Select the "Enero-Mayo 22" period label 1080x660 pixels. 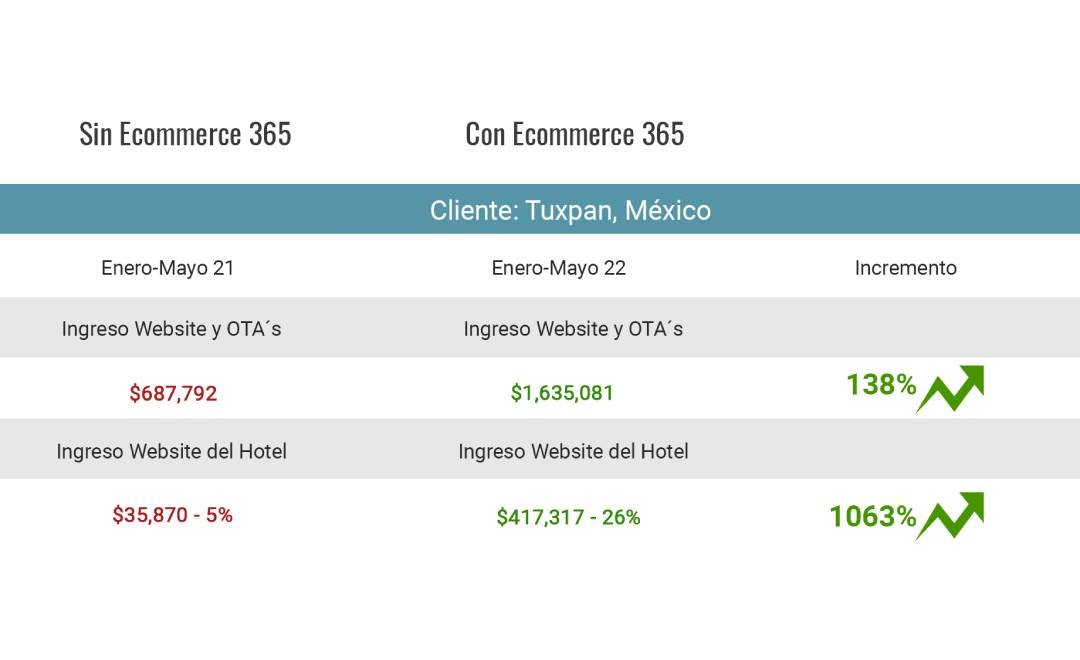(559, 268)
